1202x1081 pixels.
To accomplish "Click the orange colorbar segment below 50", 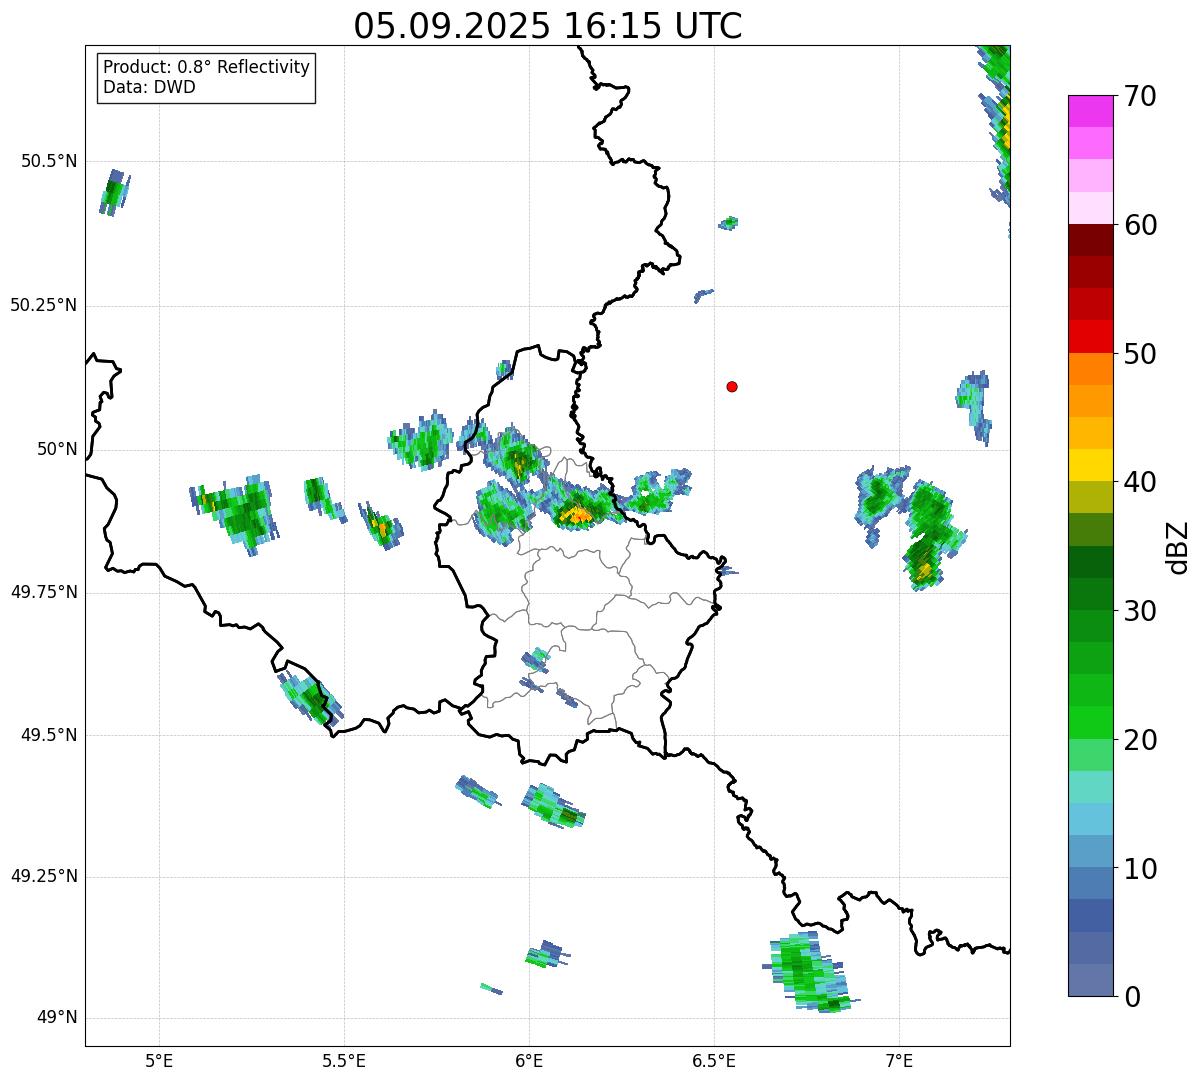I will pyautogui.click(x=1090, y=369).
